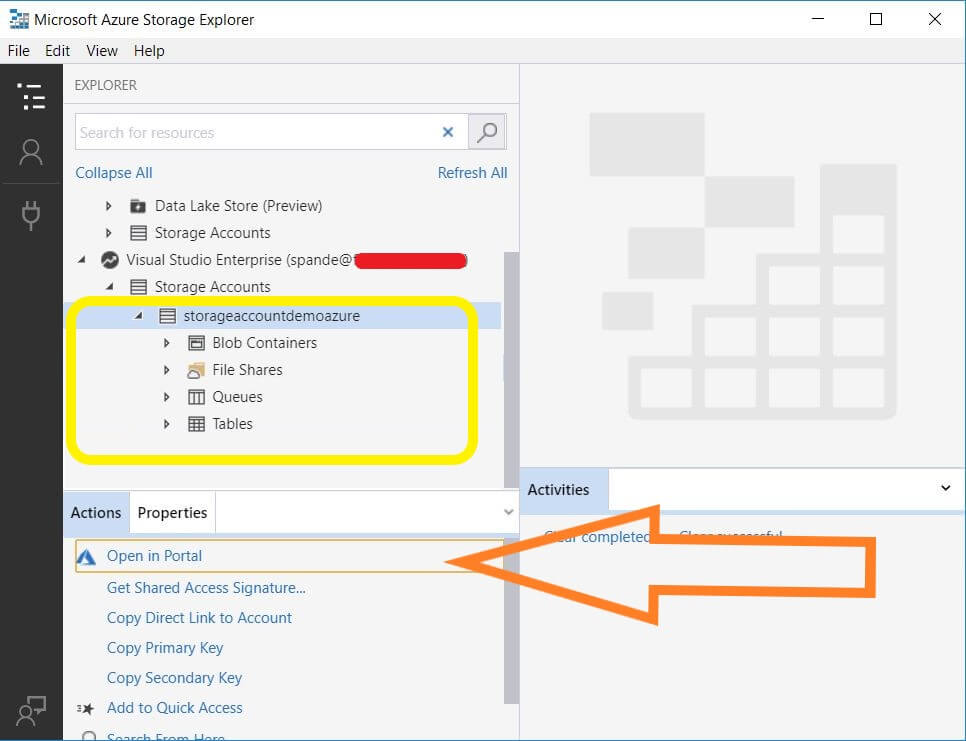Select the Data Lake Store (Preview) label
The image size is (966, 741).
tap(238, 206)
